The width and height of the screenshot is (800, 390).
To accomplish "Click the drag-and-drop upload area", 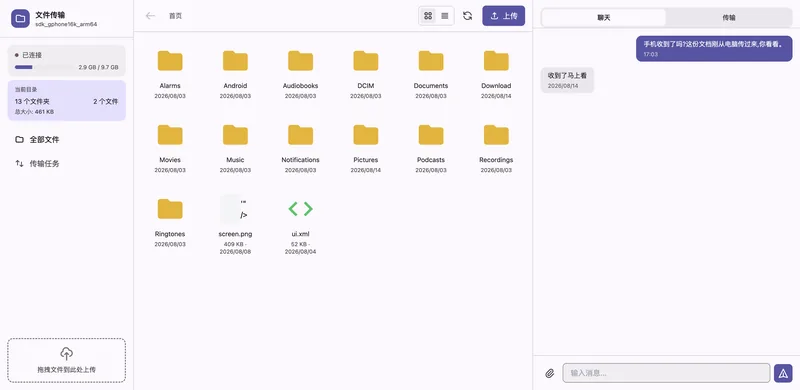I will [x=66, y=360].
